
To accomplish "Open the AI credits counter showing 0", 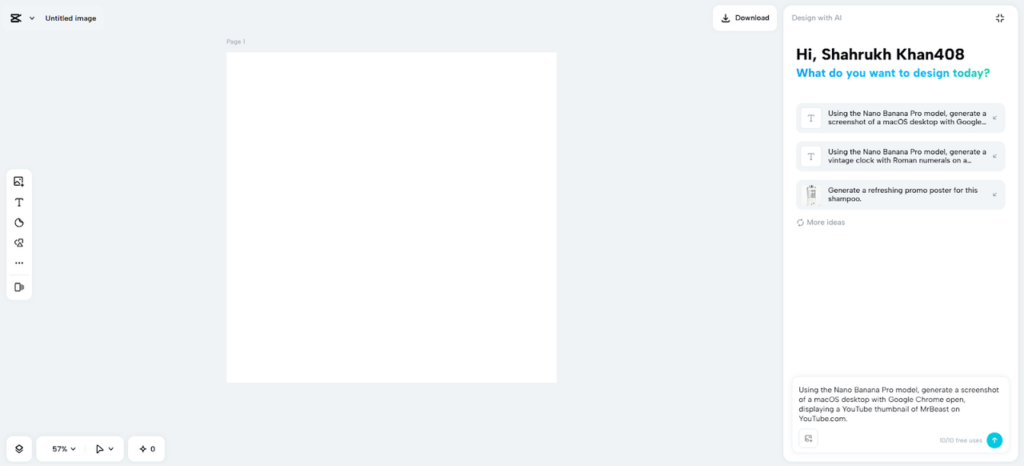I will pyautogui.click(x=146, y=449).
